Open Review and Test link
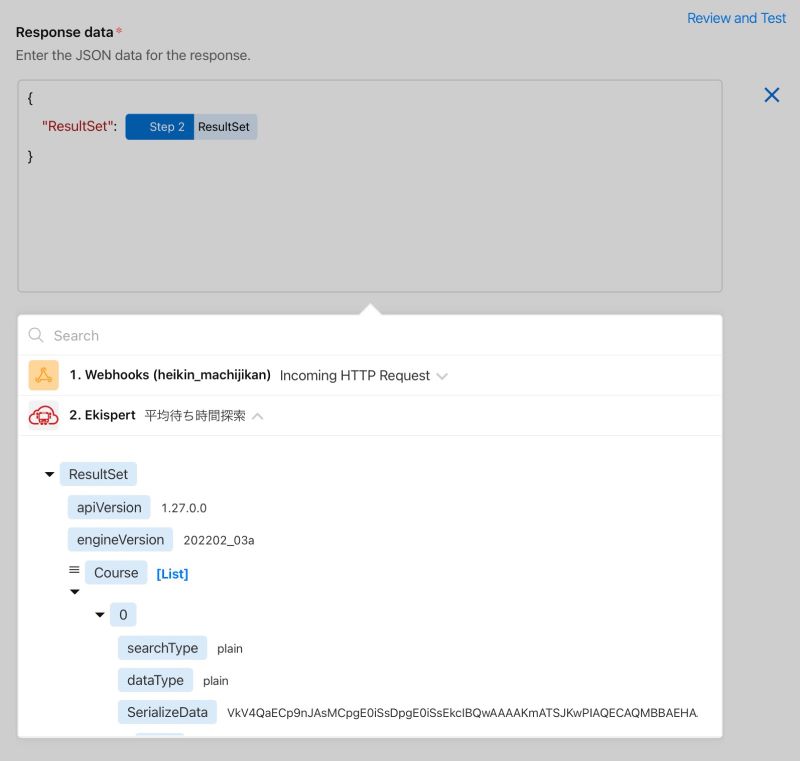 736,18
